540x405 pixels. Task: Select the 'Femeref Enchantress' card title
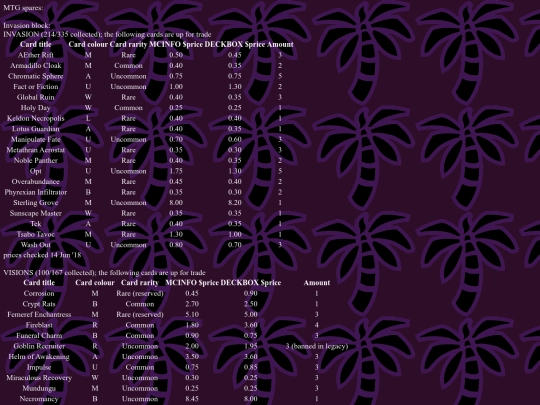click(x=39, y=314)
